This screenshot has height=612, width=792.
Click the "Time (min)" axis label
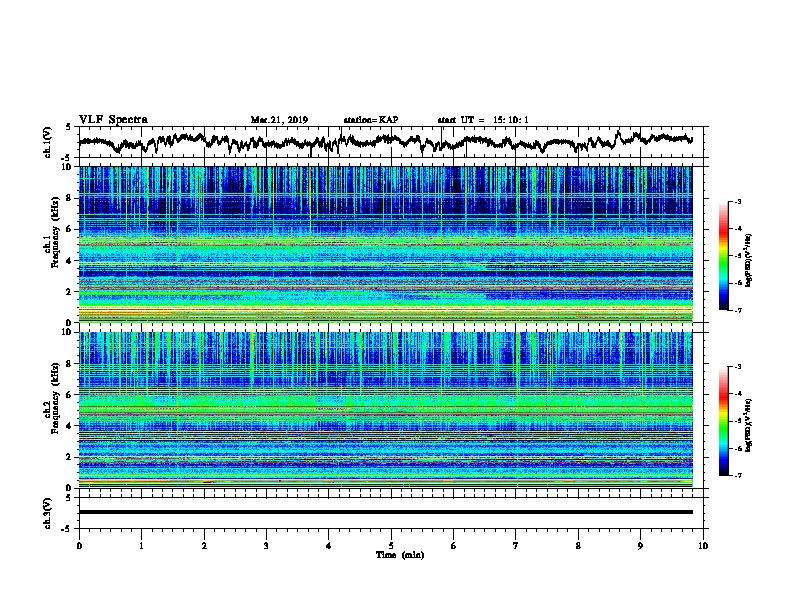(x=400, y=555)
